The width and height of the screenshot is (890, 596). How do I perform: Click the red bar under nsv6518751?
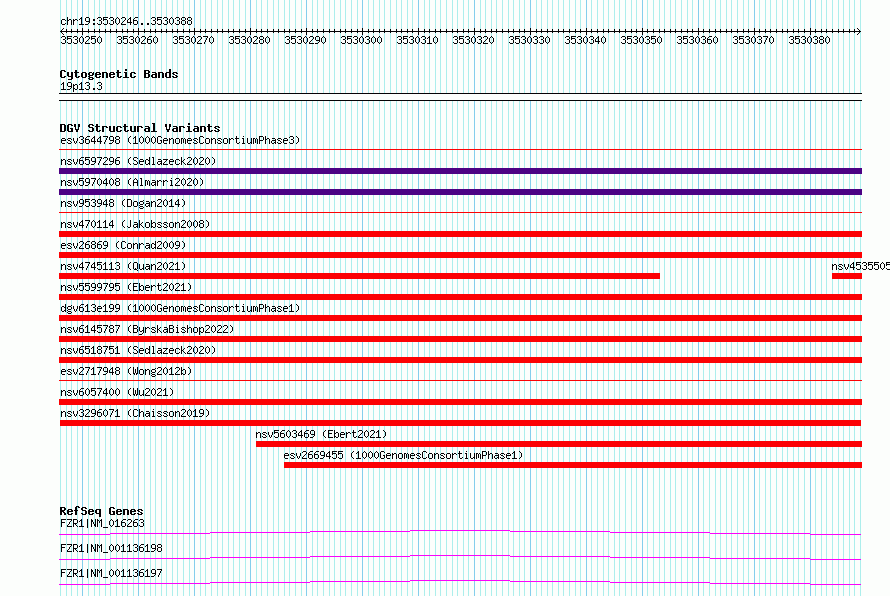460,360
